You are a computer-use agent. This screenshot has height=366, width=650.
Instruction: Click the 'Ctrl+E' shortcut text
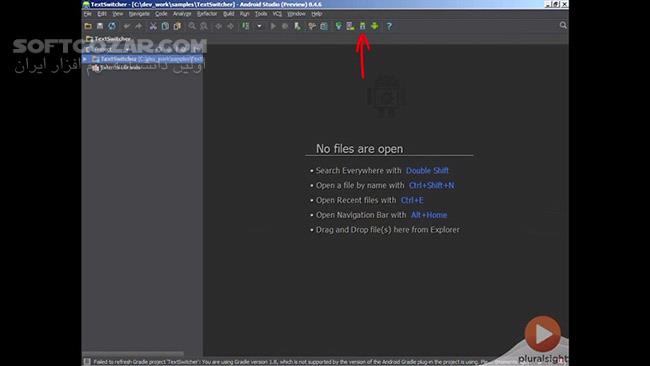(412, 200)
